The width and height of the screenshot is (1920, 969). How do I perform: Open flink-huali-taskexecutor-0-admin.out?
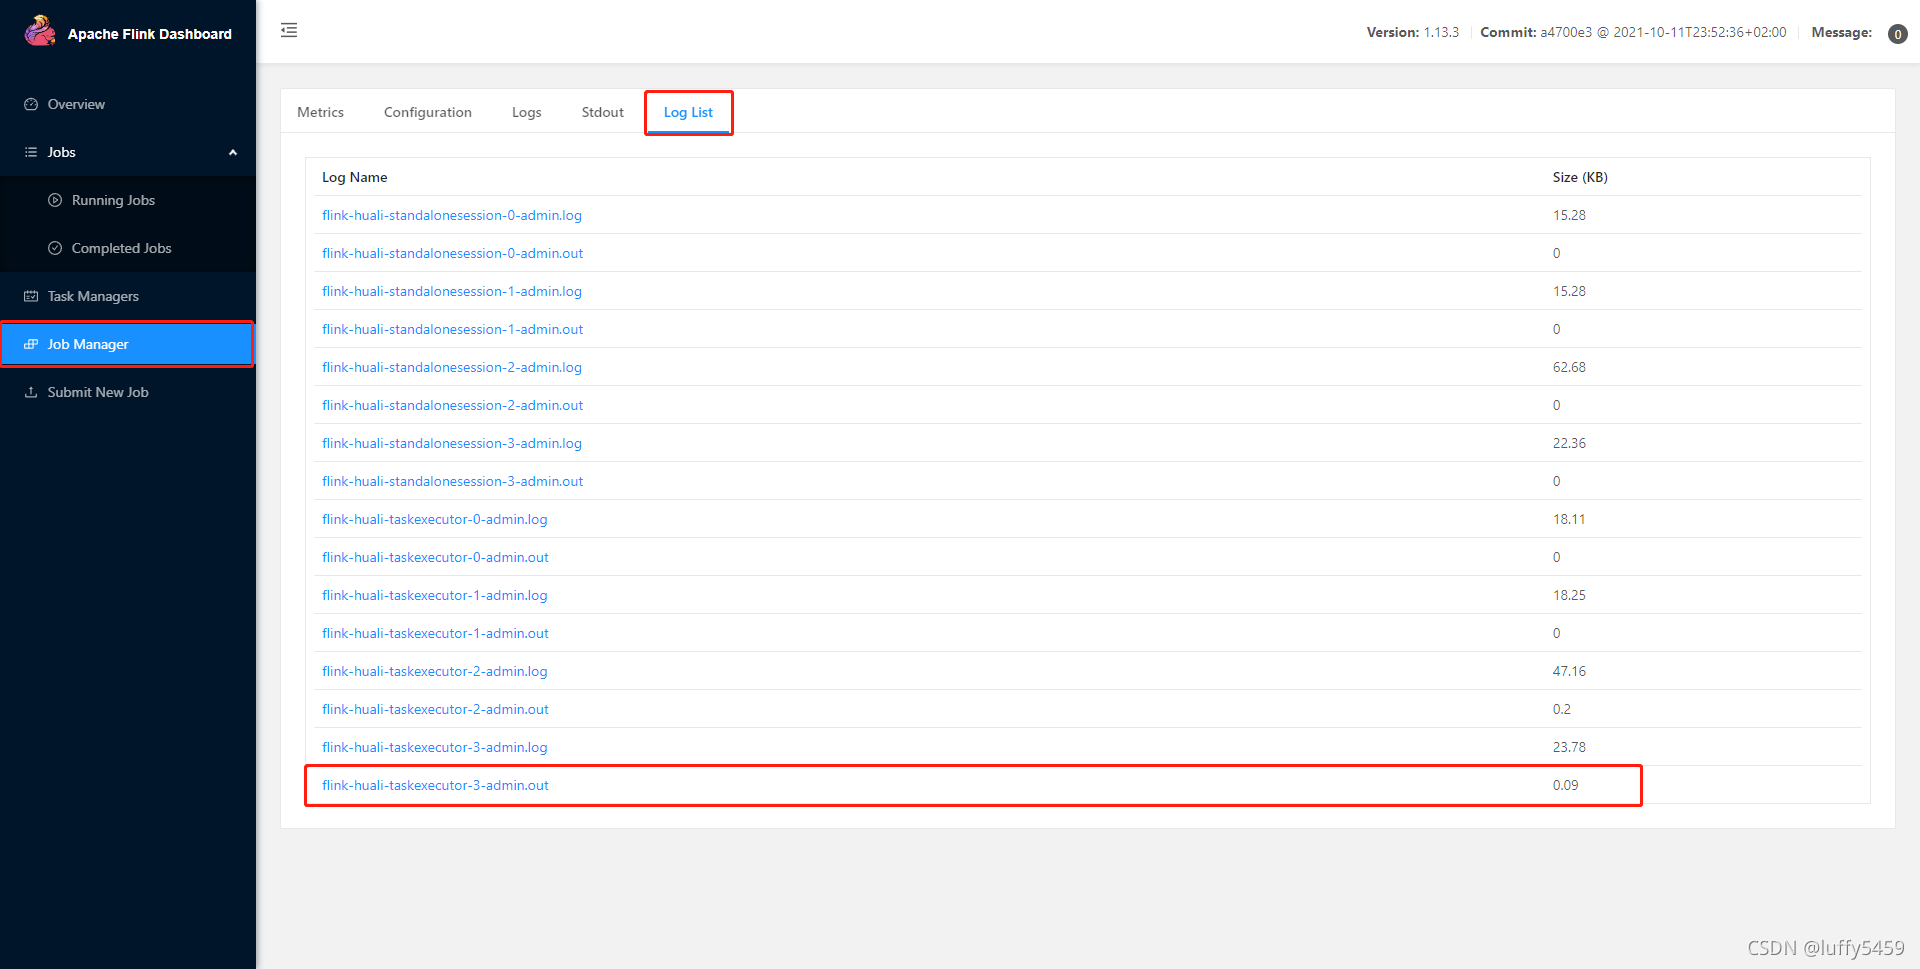pos(435,557)
